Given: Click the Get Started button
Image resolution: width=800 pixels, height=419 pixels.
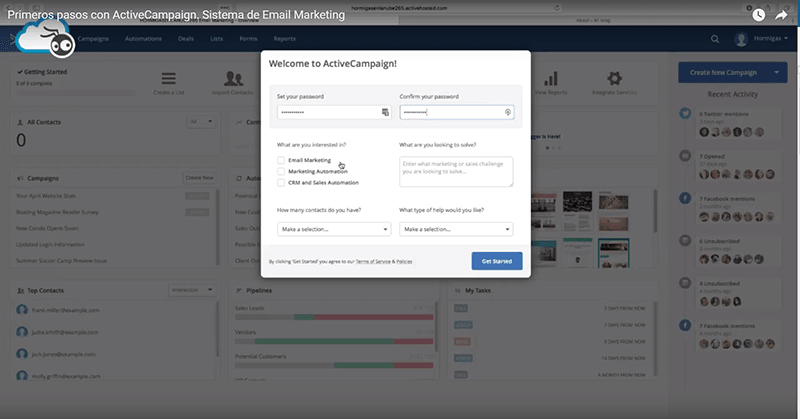Looking at the screenshot, I should pyautogui.click(x=497, y=261).
